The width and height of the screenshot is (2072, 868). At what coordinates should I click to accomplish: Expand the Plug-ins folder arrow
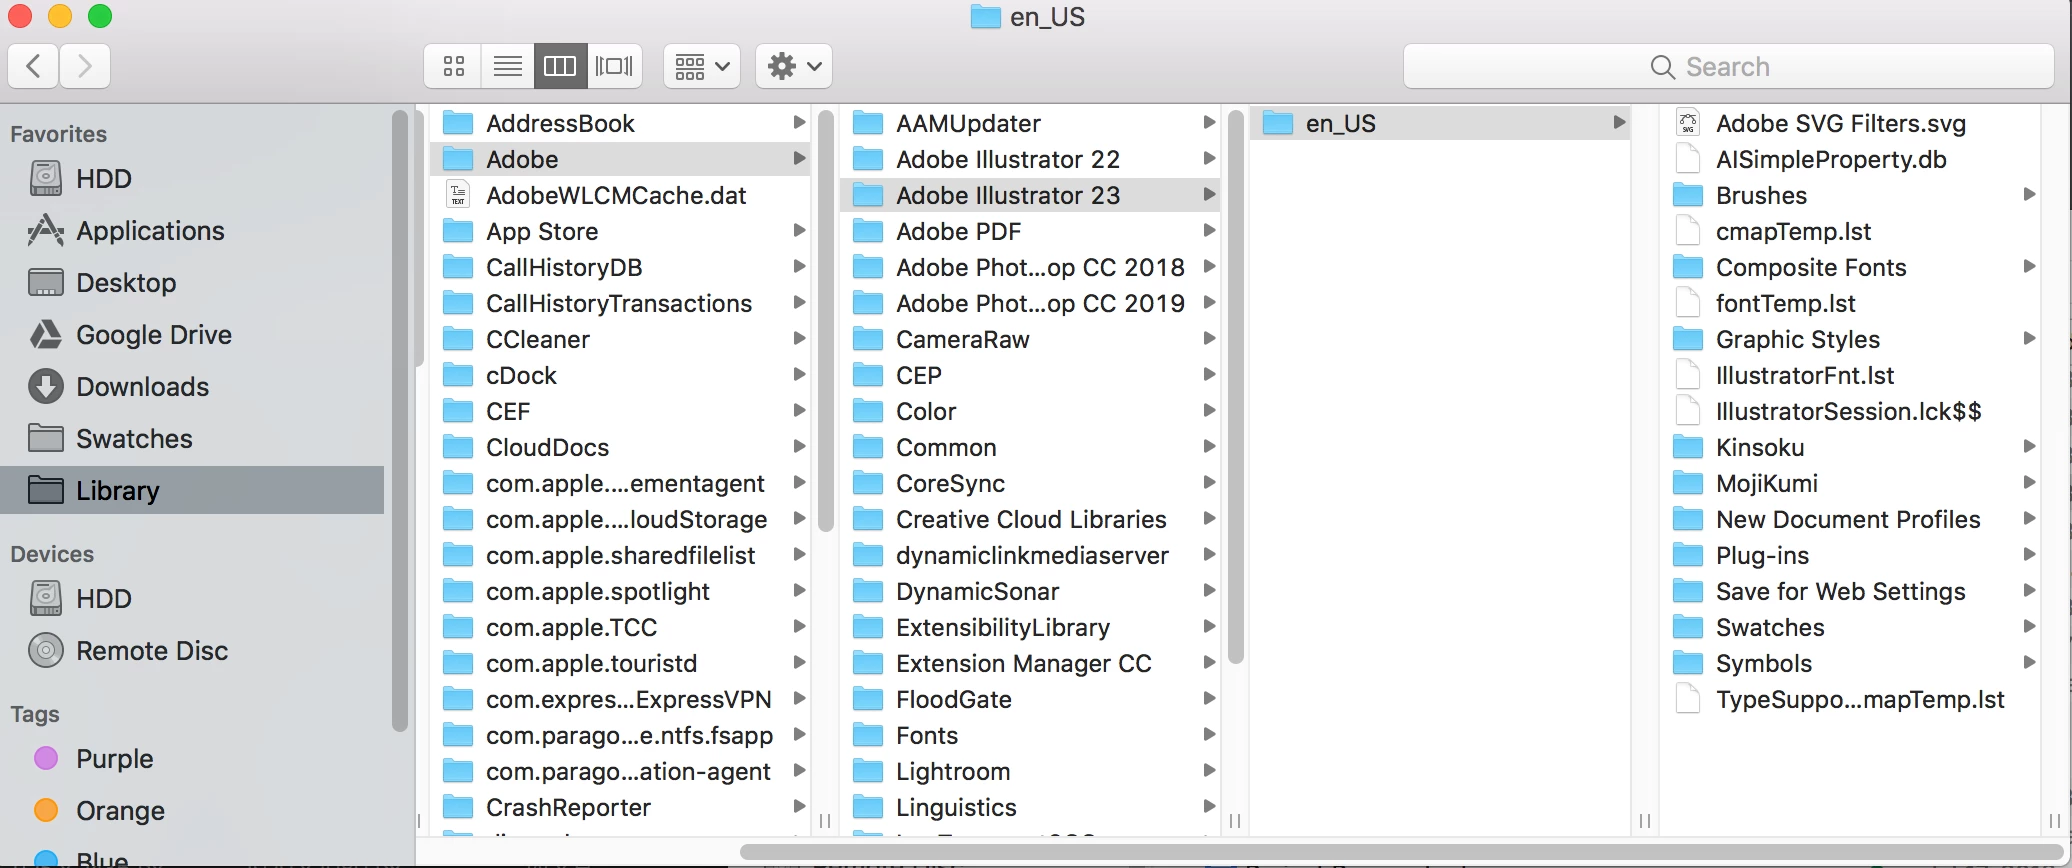[2029, 554]
